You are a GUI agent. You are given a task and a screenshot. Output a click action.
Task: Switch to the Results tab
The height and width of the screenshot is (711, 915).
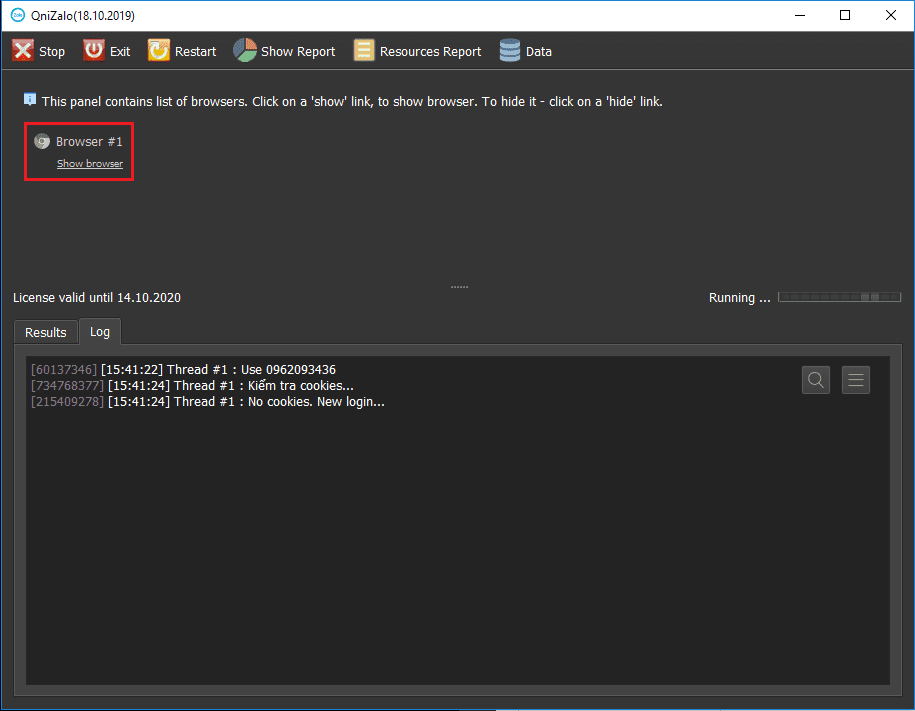(x=46, y=332)
